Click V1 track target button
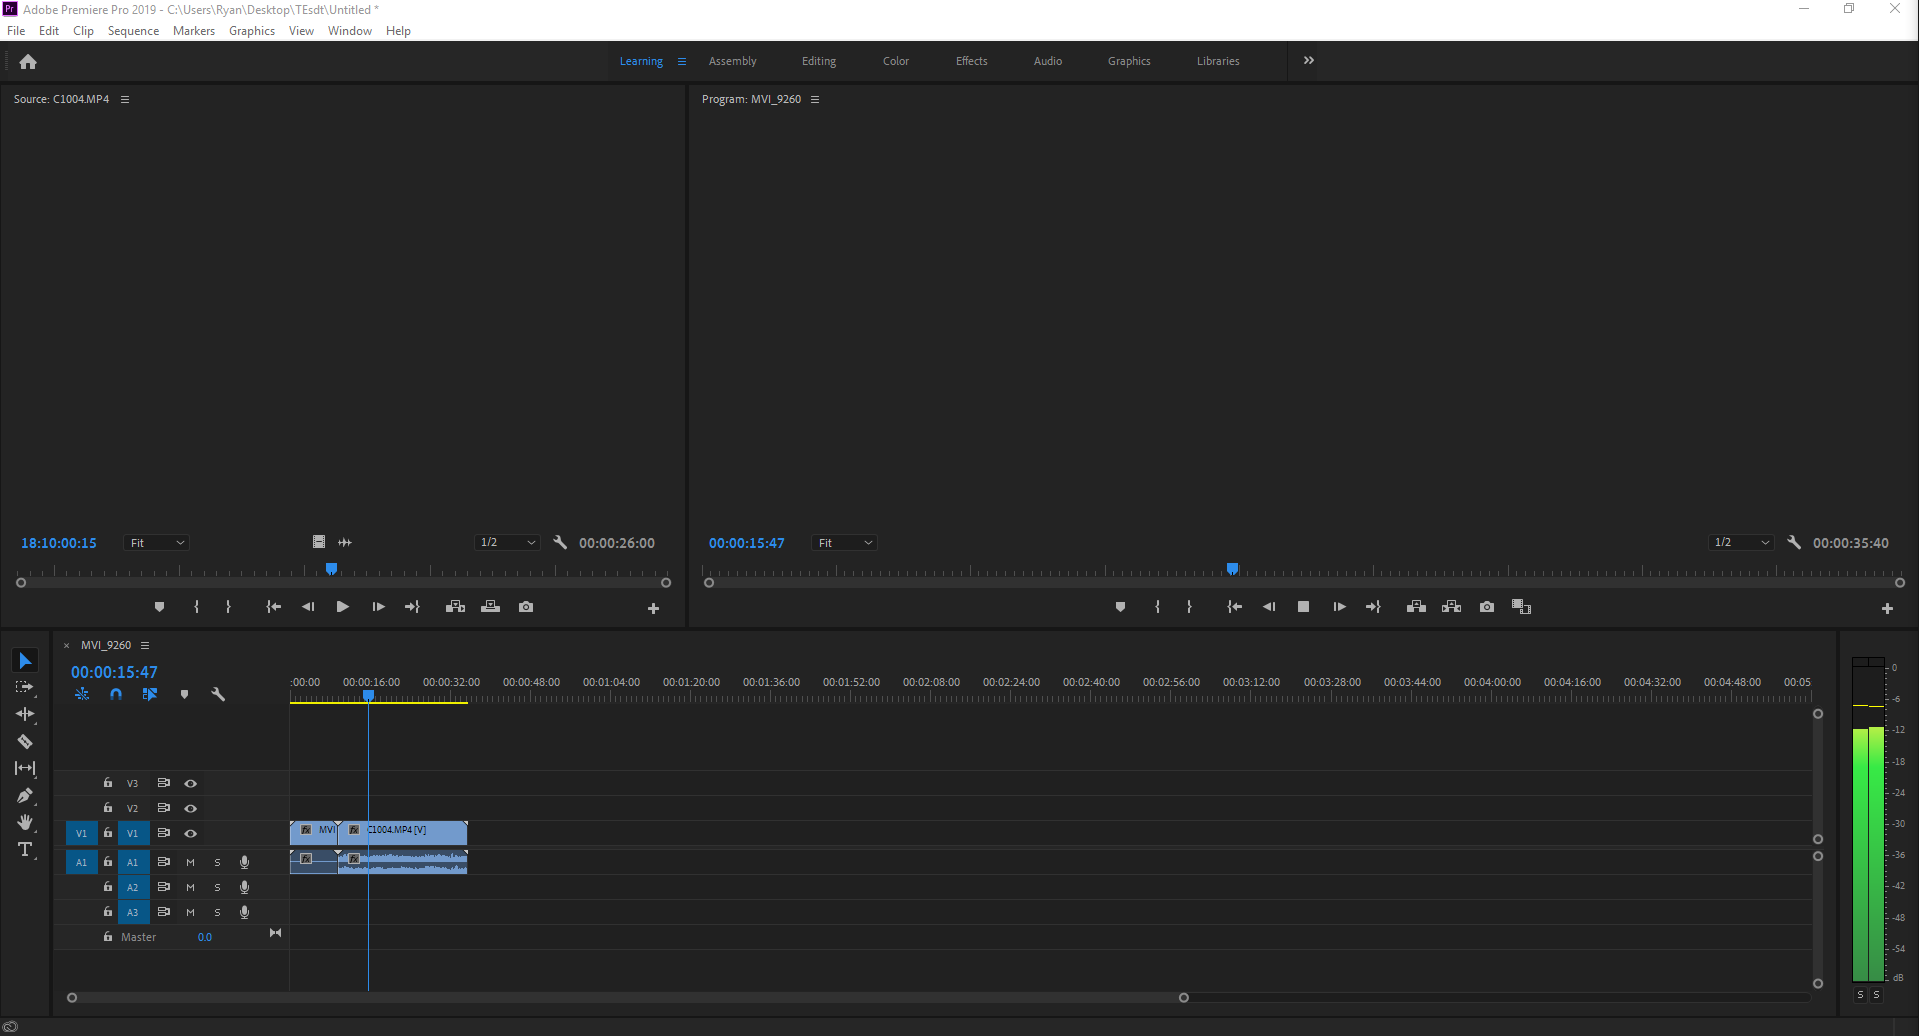This screenshot has height=1036, width=1919. point(132,833)
